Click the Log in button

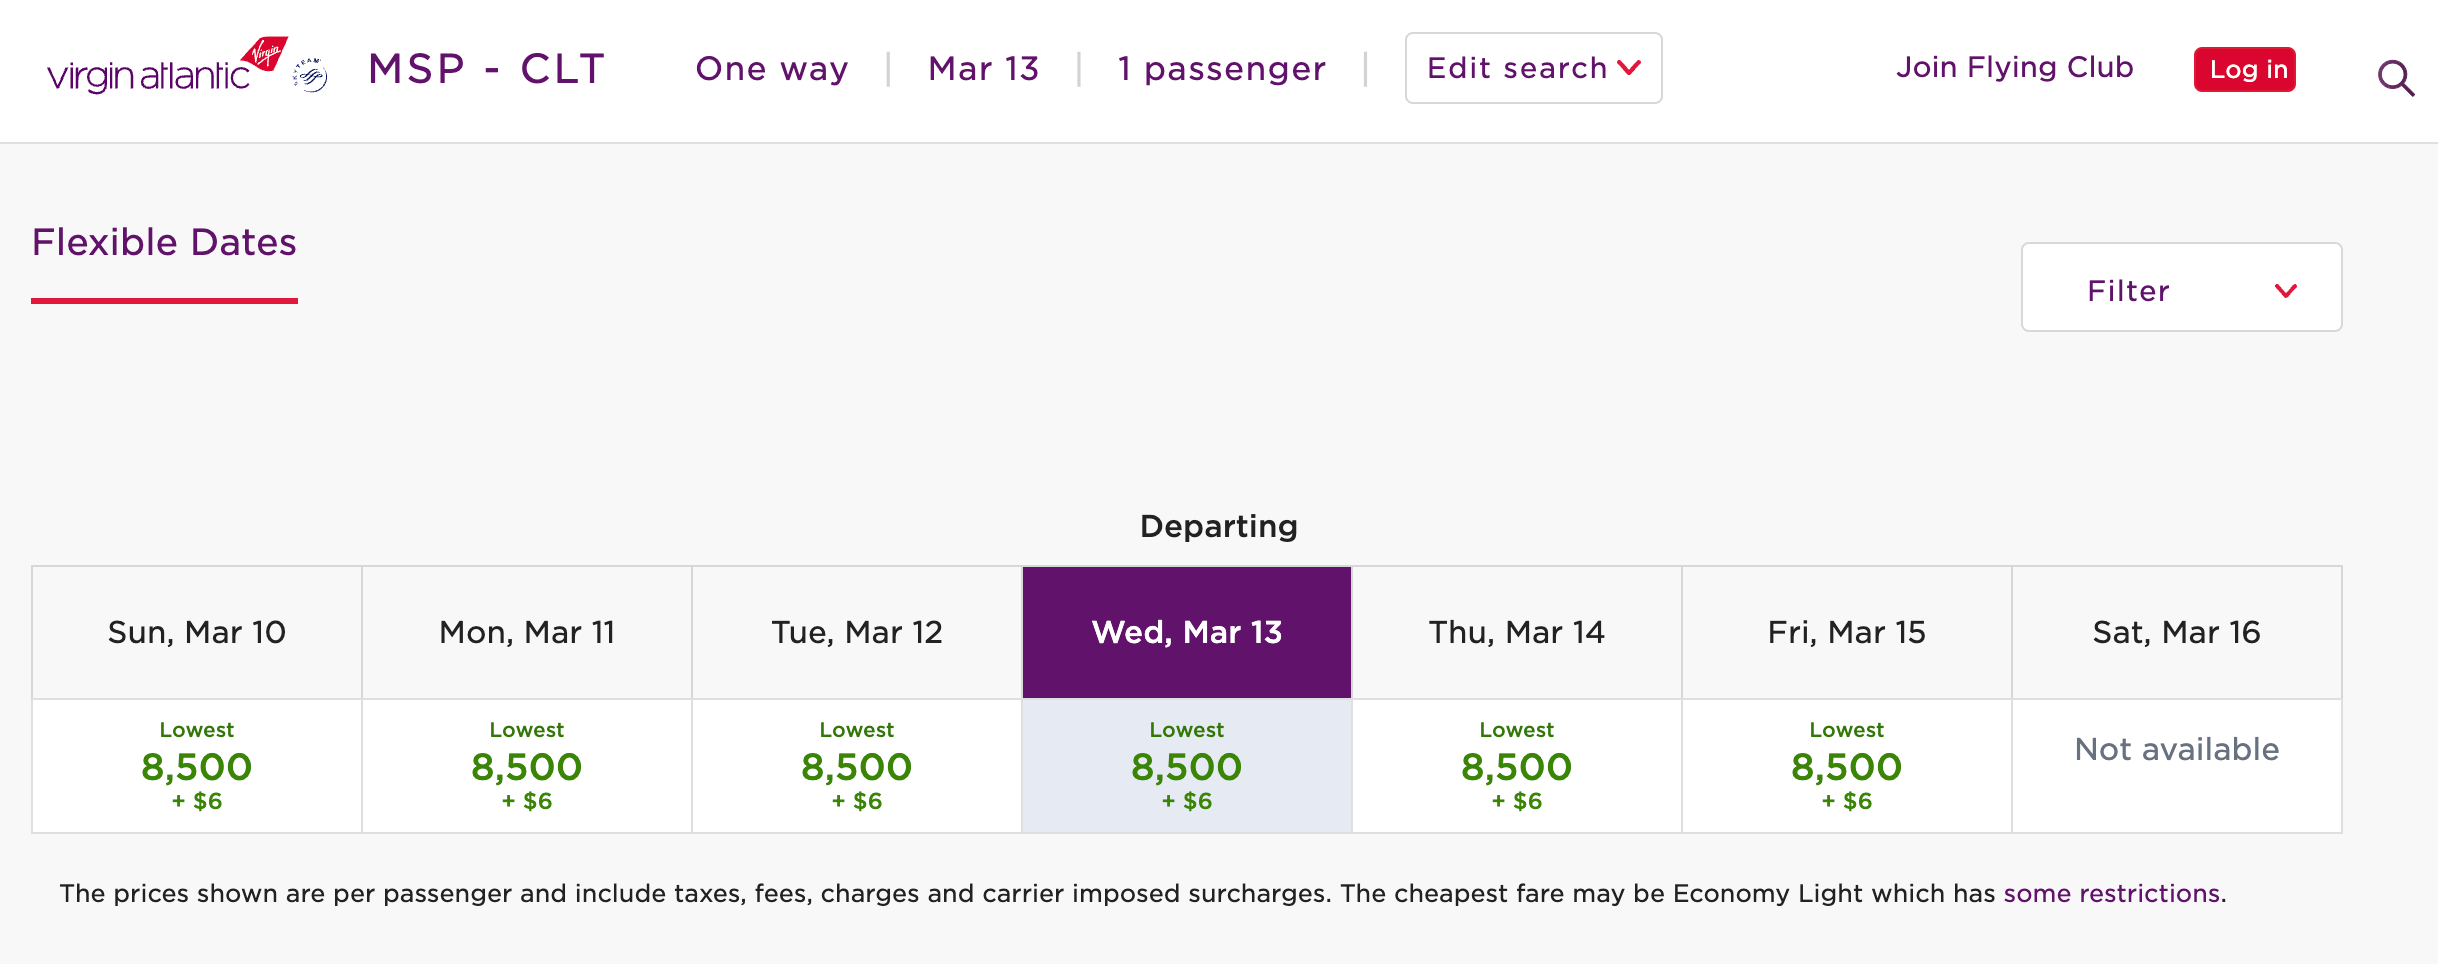click(x=2244, y=69)
